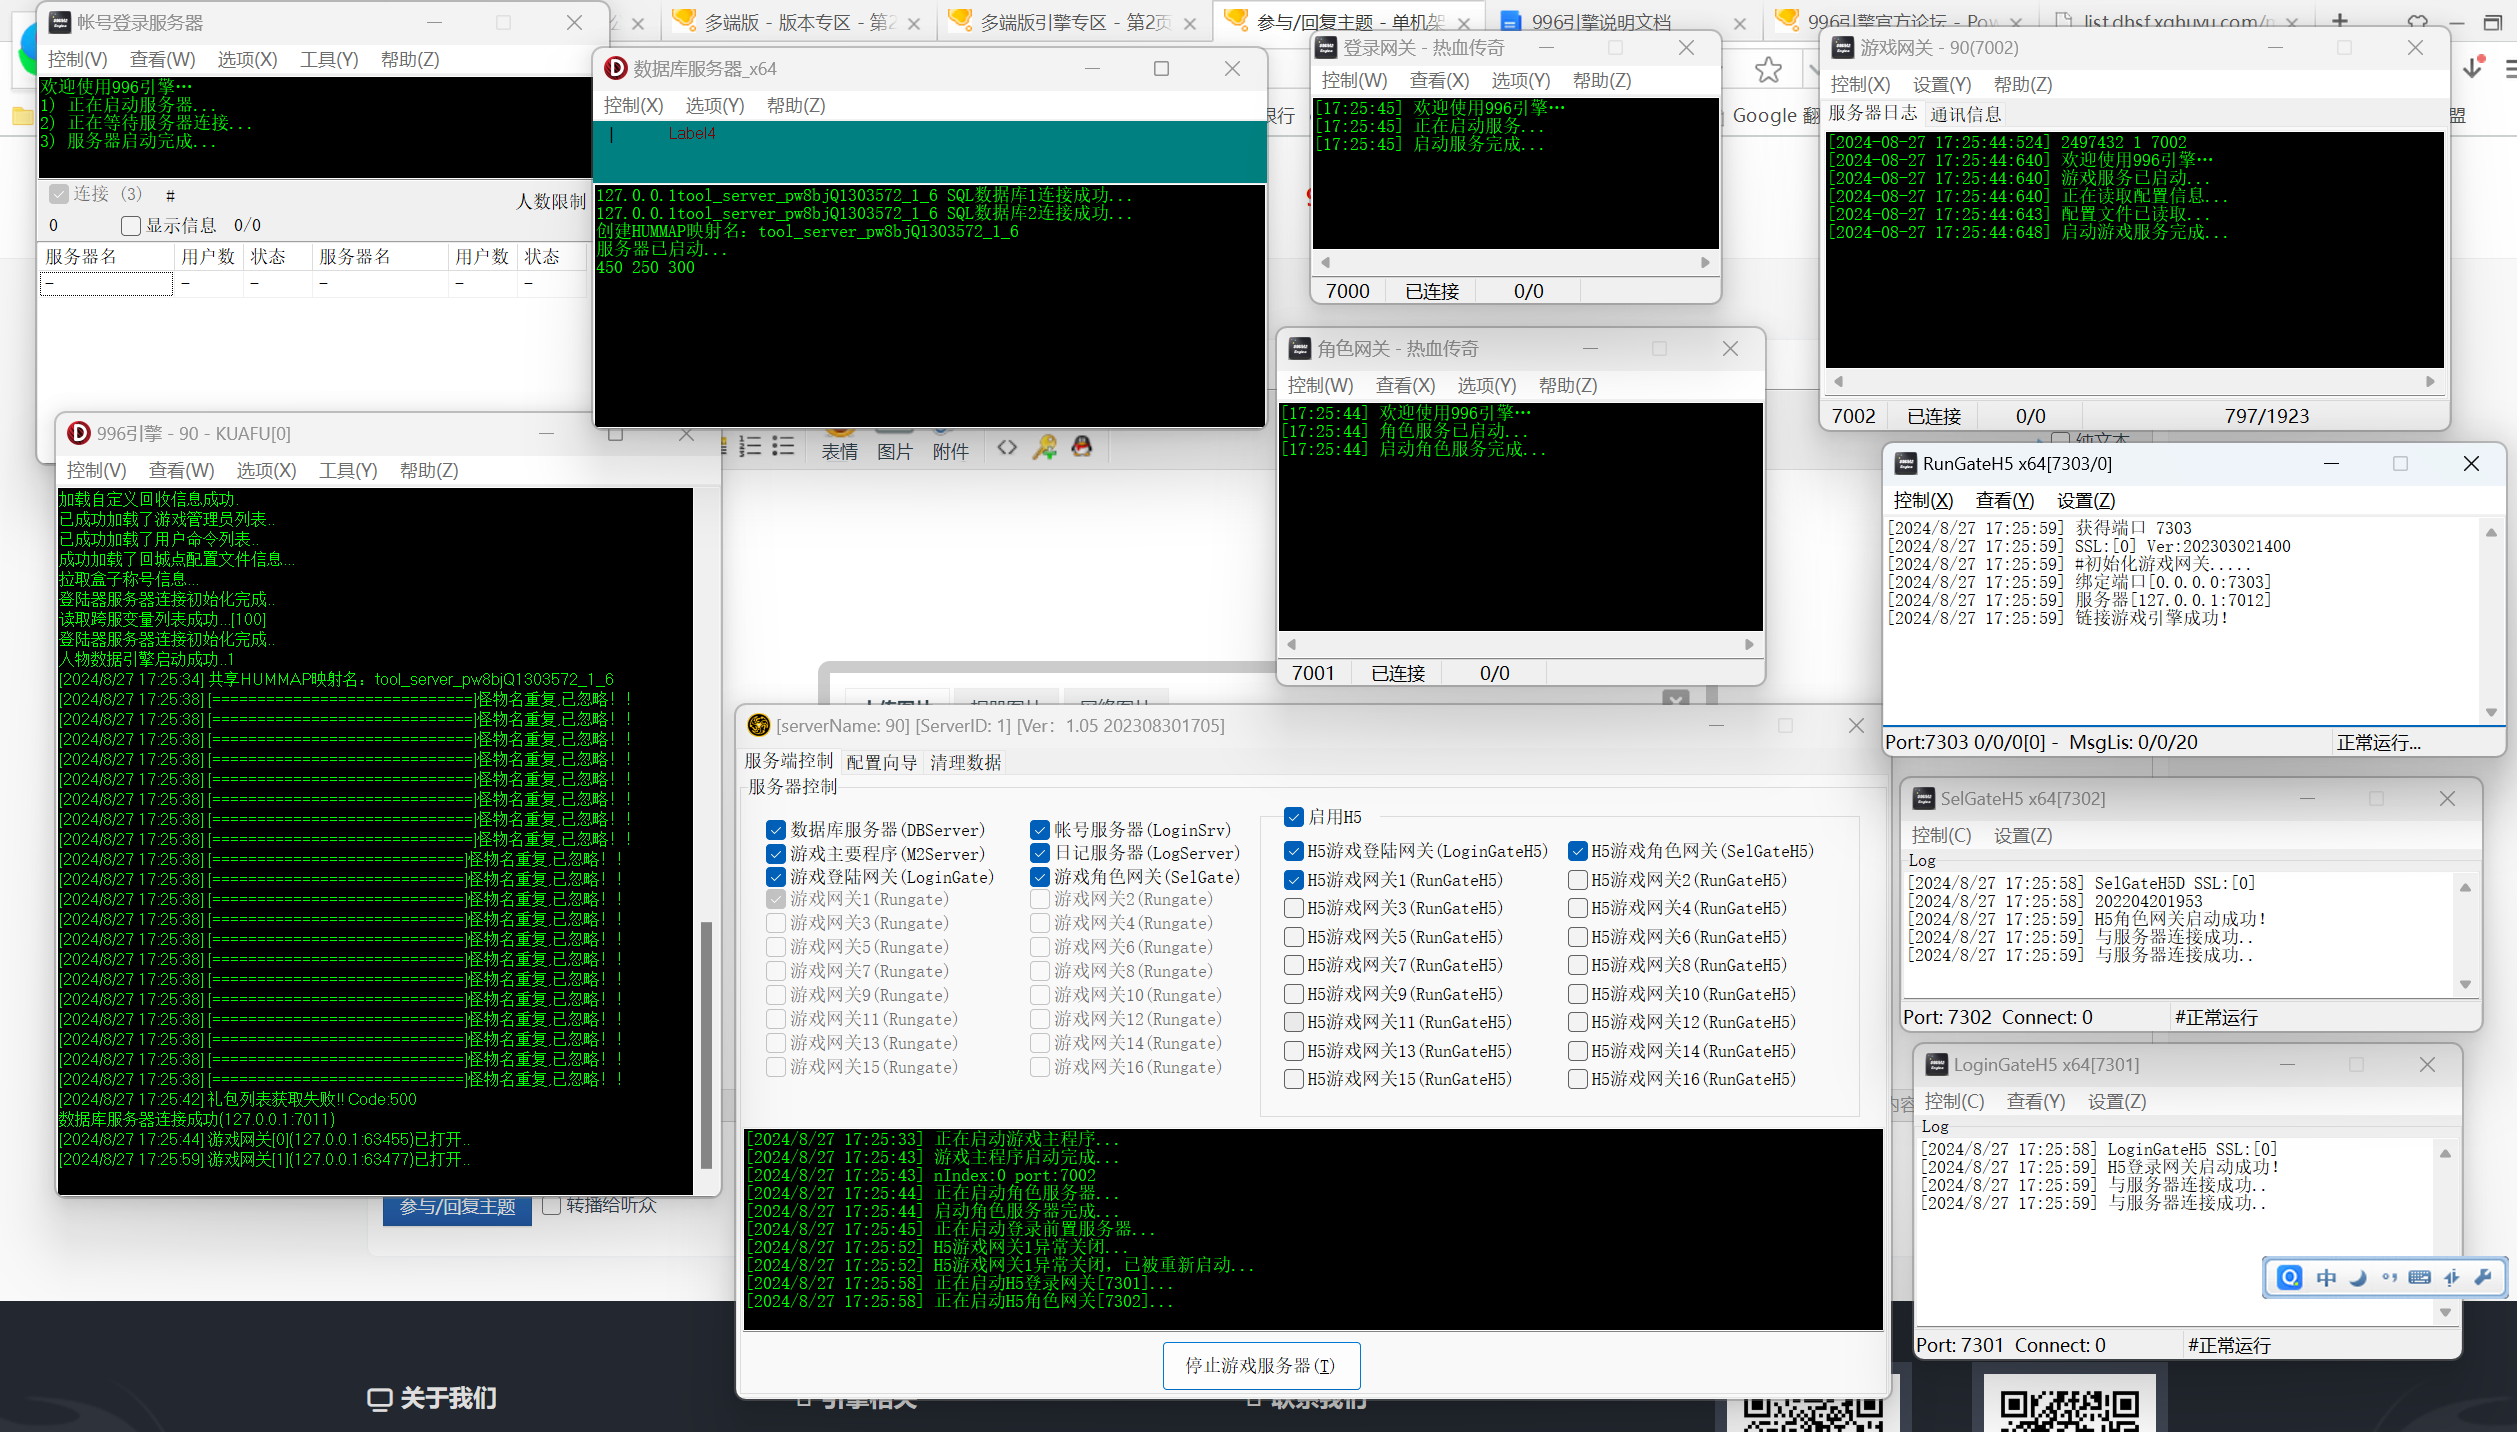Click the code brackets icon in editor toolbar
The image size is (2517, 1432).
pyautogui.click(x=1007, y=447)
